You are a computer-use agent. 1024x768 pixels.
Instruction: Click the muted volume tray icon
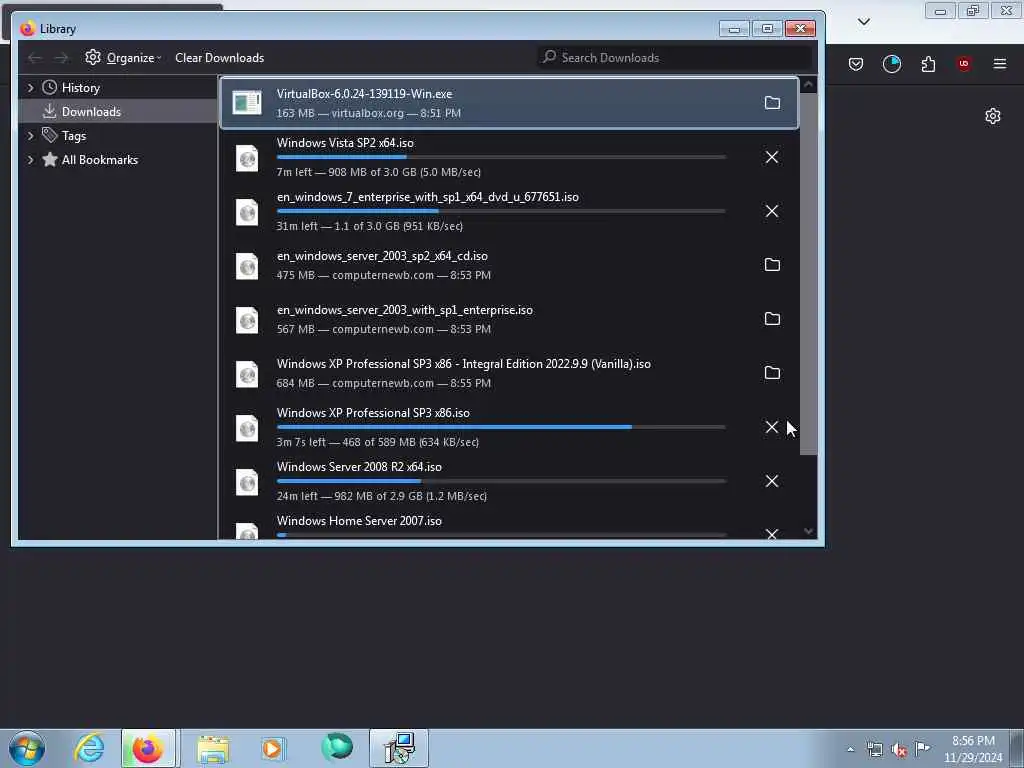click(x=899, y=750)
